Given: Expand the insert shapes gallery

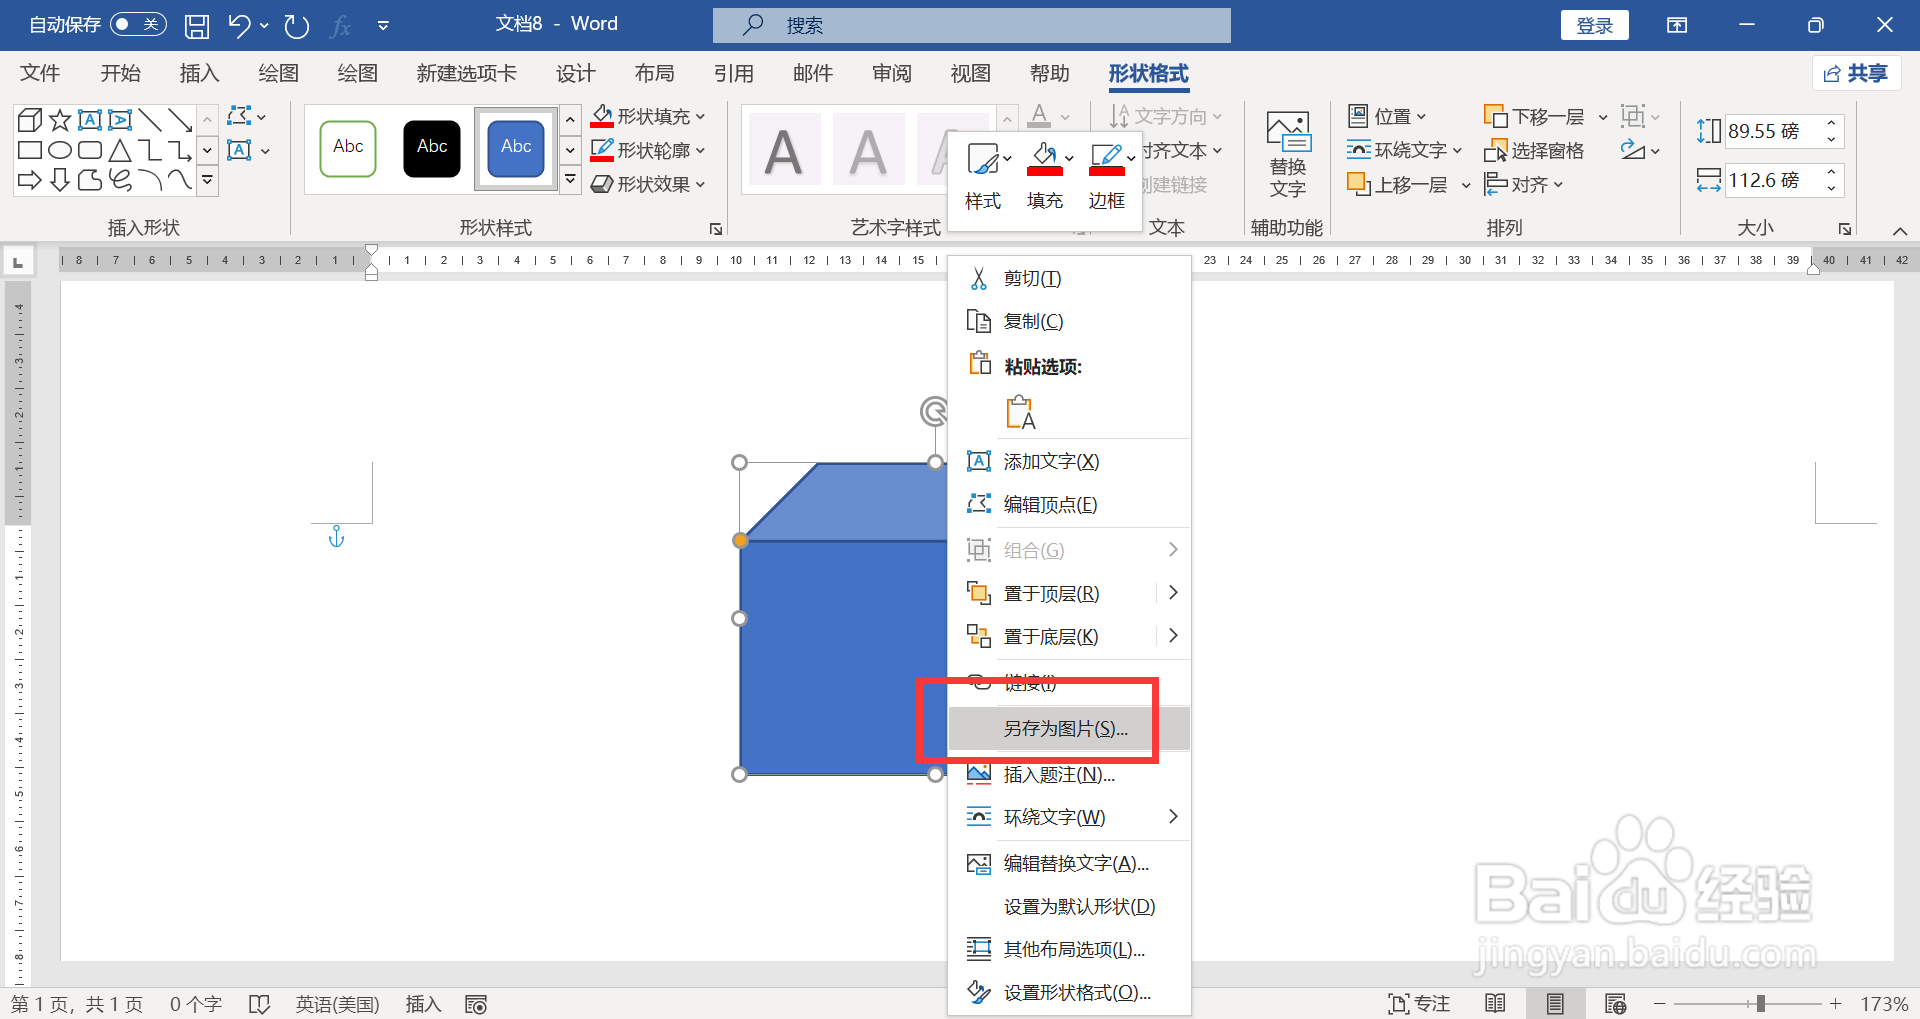Looking at the screenshot, I should click(x=207, y=180).
